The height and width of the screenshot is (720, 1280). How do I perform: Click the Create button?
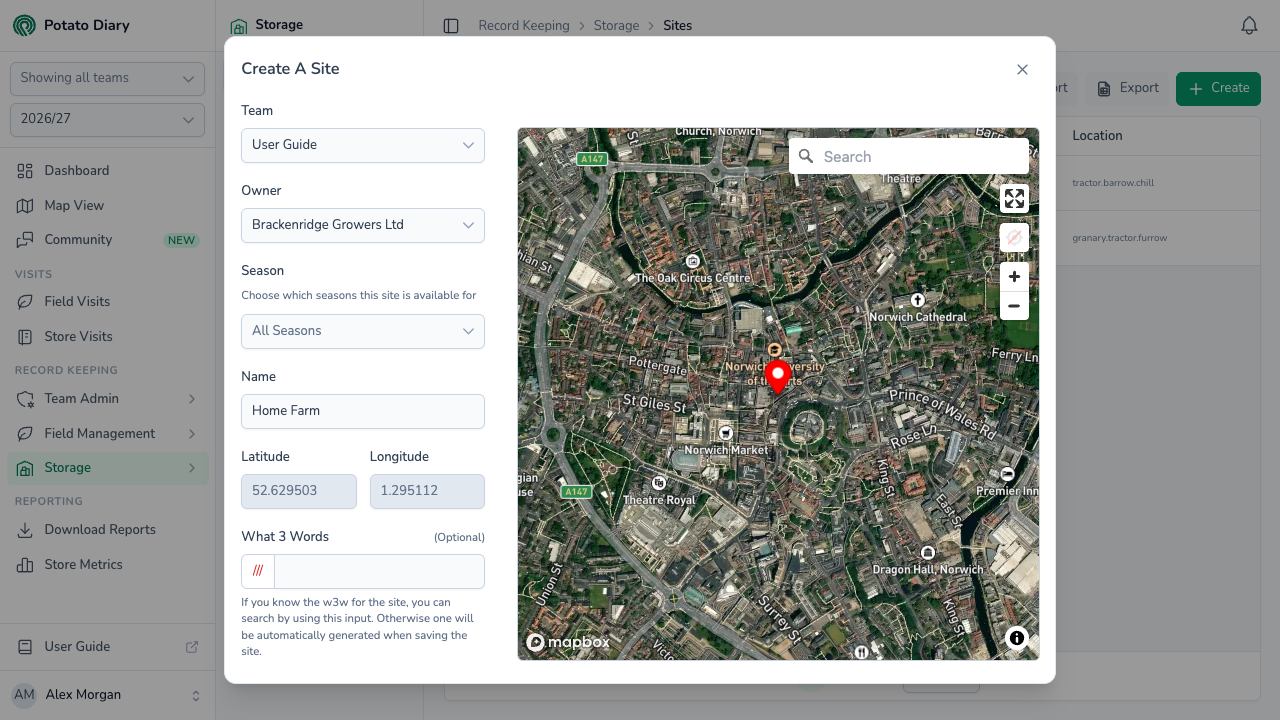pyautogui.click(x=1218, y=88)
